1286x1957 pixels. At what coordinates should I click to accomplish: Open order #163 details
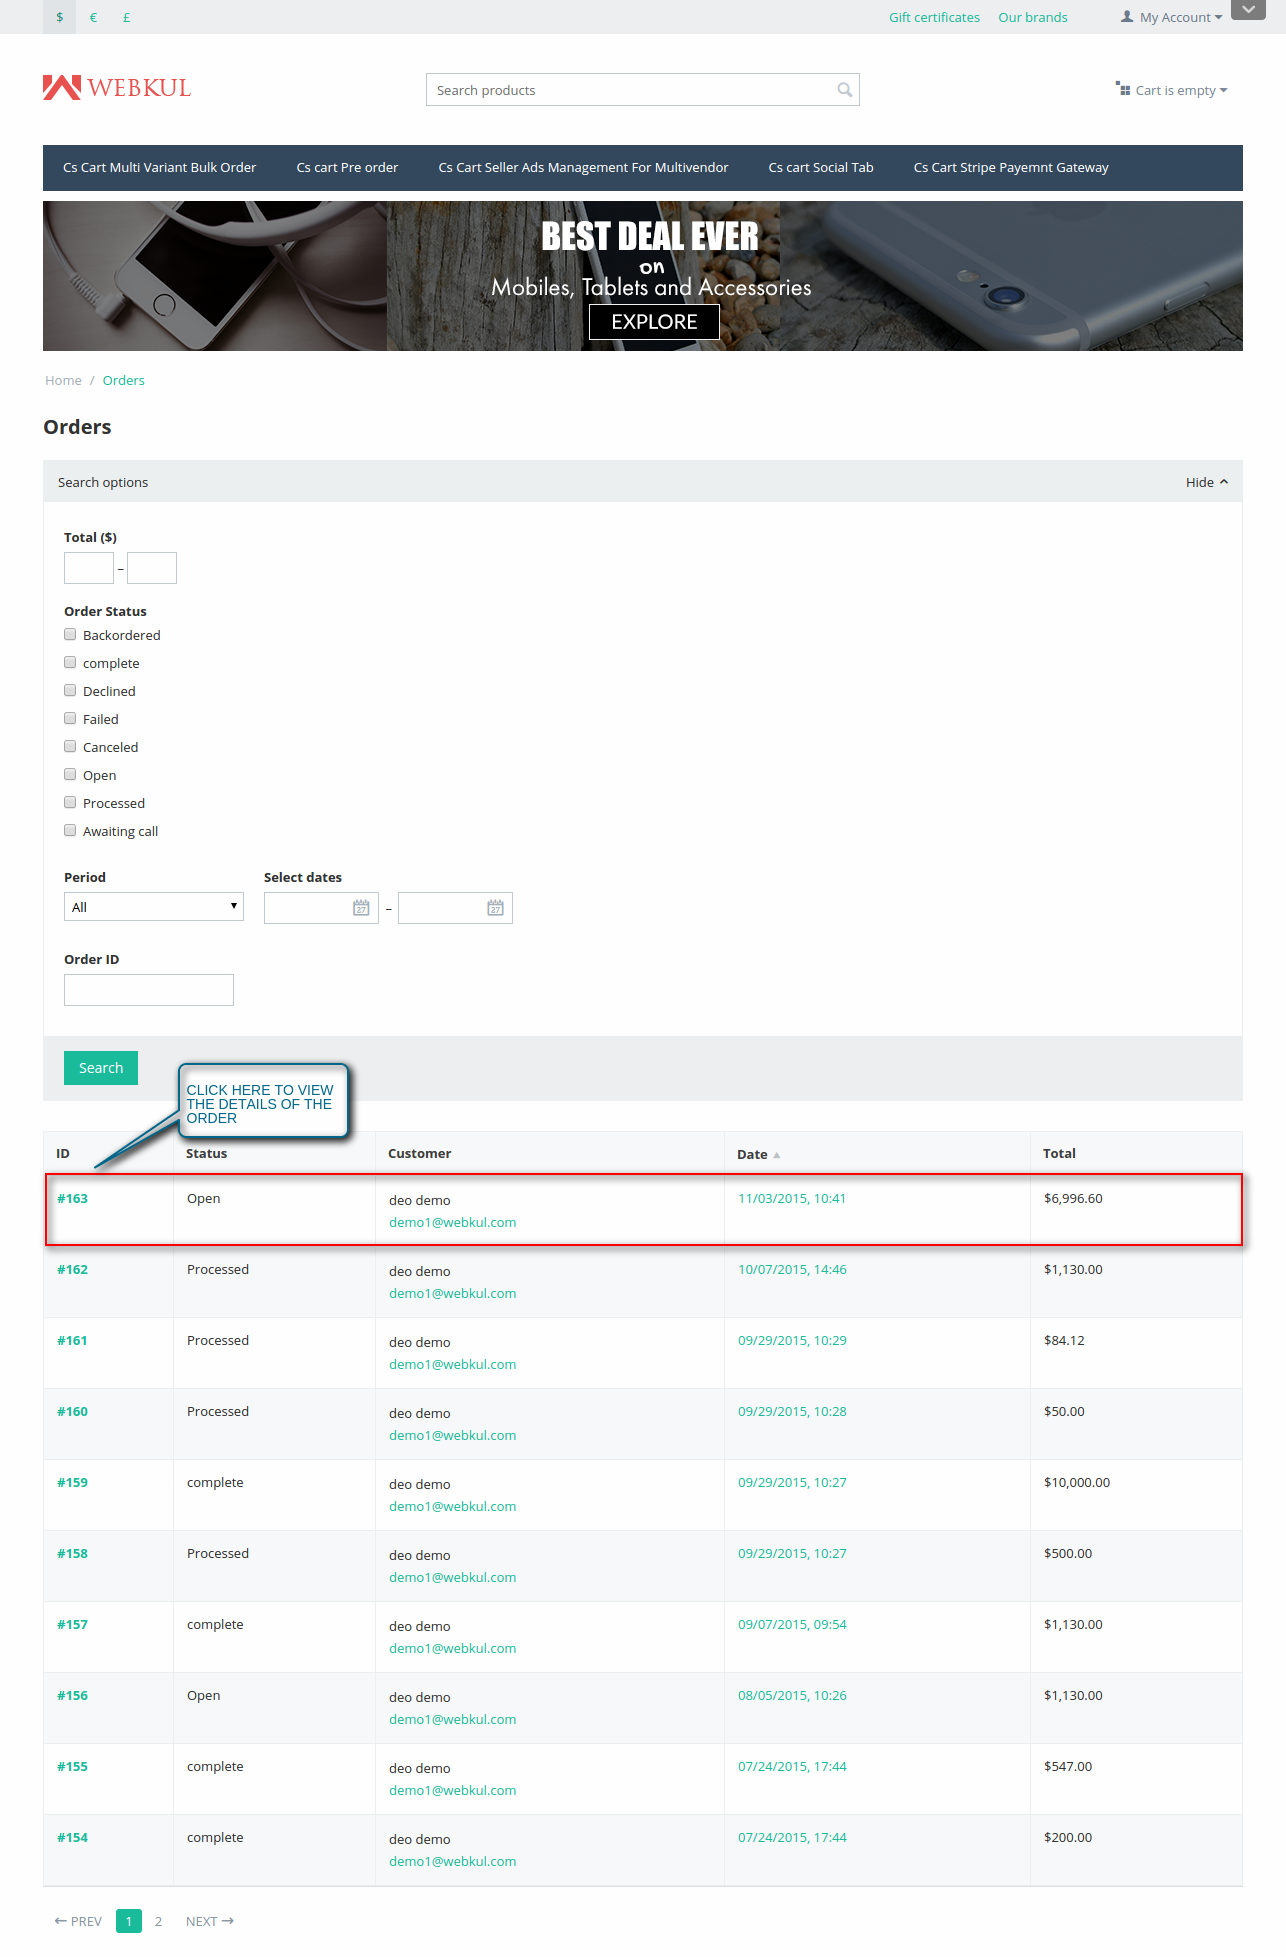(72, 1199)
